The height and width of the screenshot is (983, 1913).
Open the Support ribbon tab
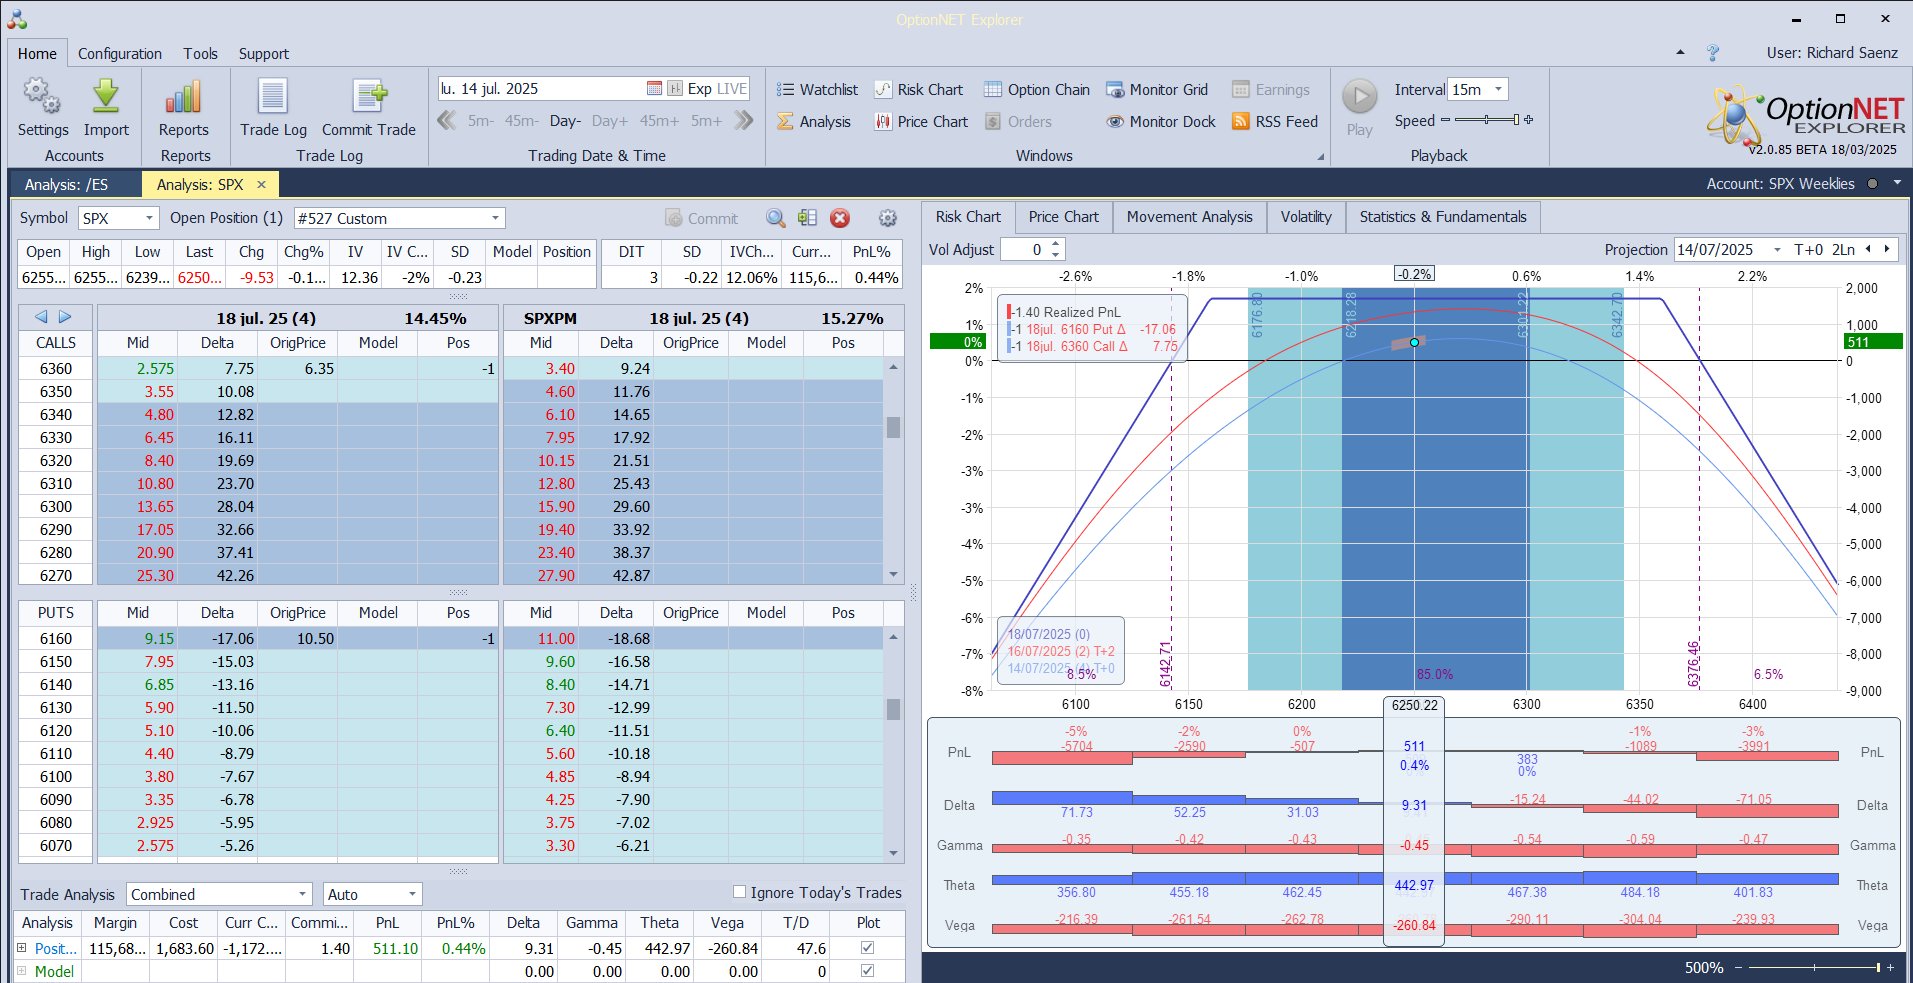(264, 54)
